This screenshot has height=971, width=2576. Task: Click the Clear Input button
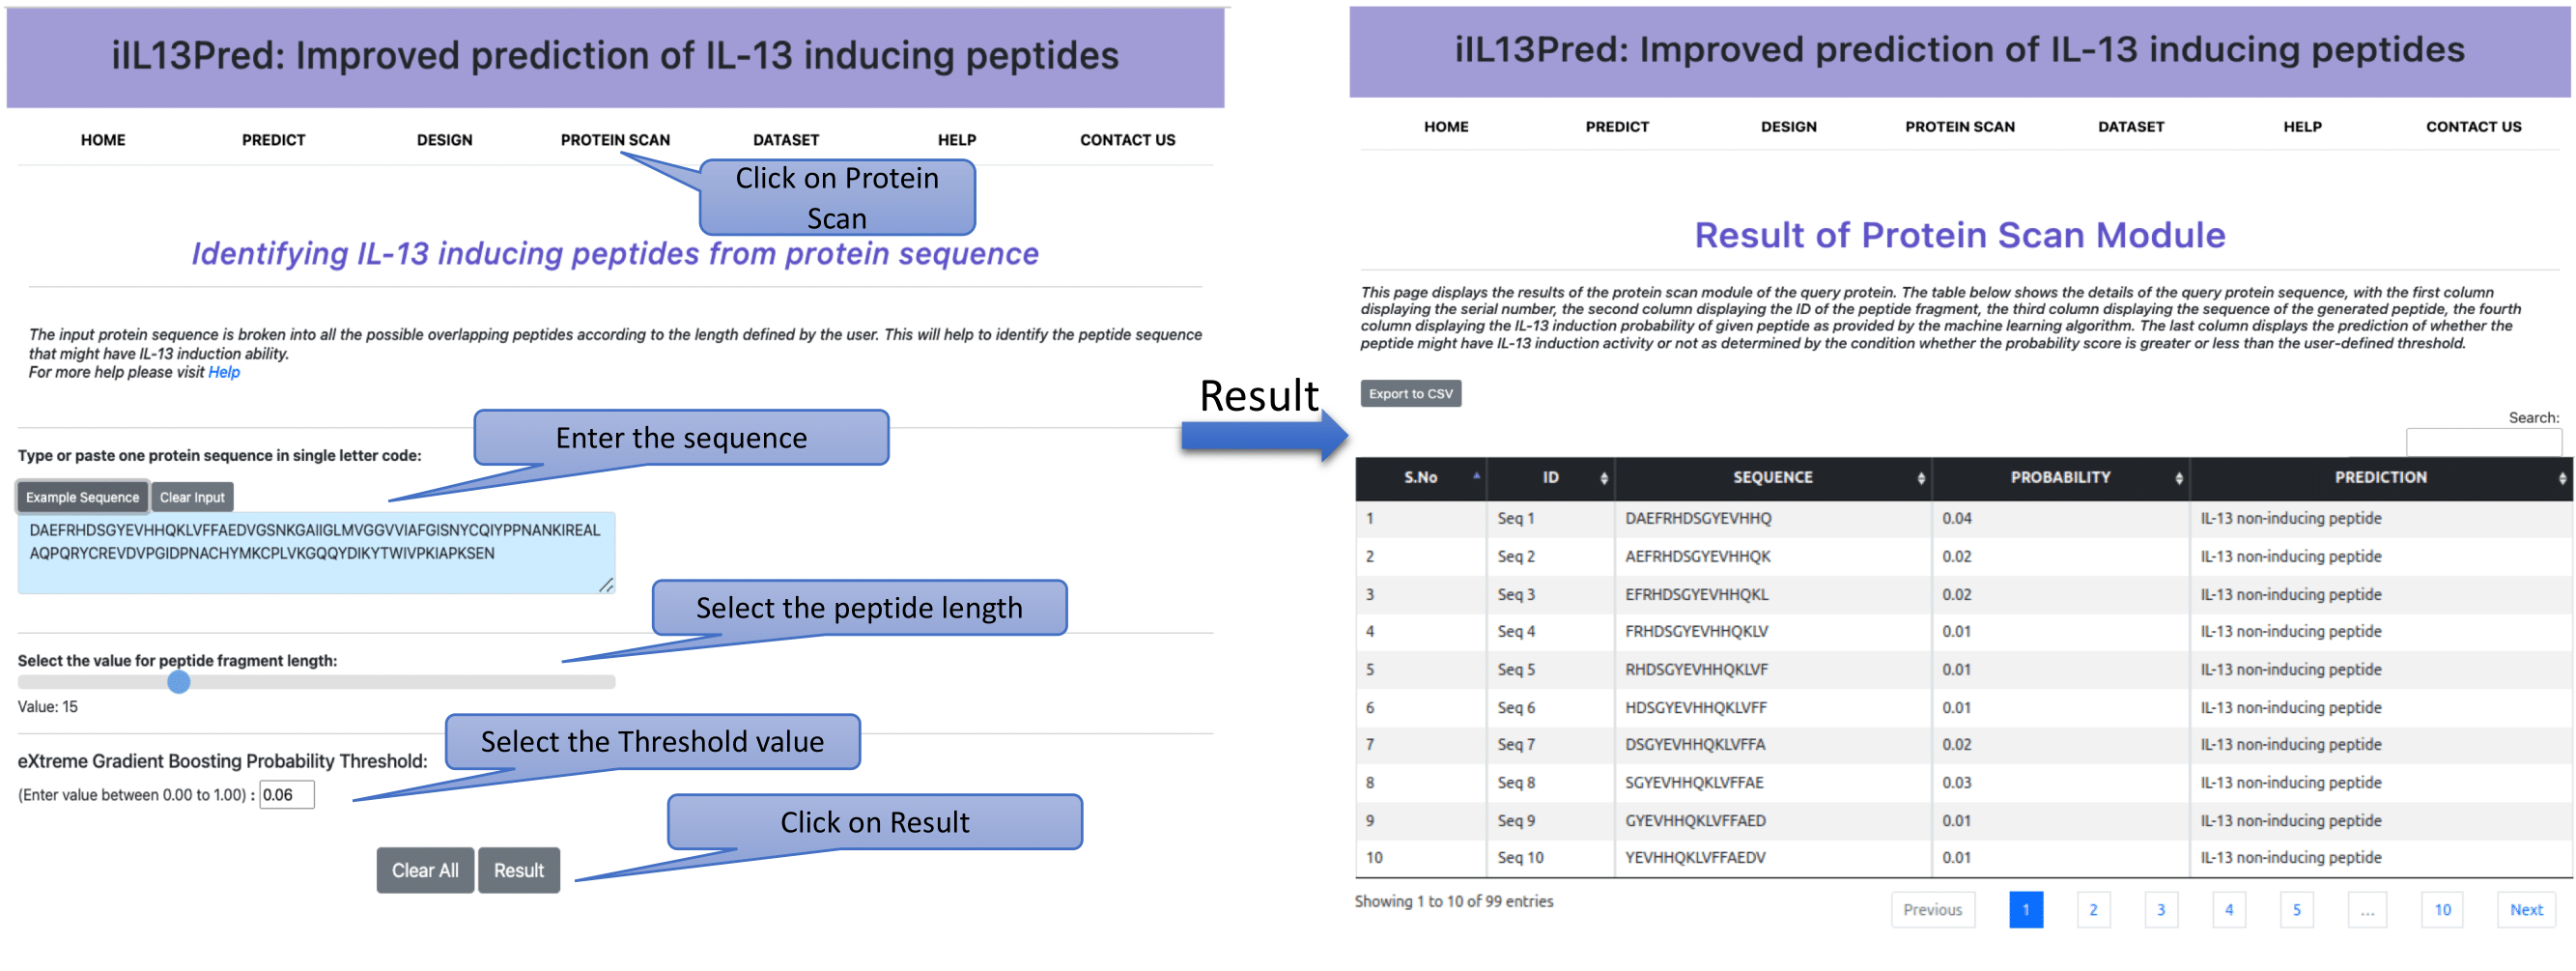(x=192, y=497)
